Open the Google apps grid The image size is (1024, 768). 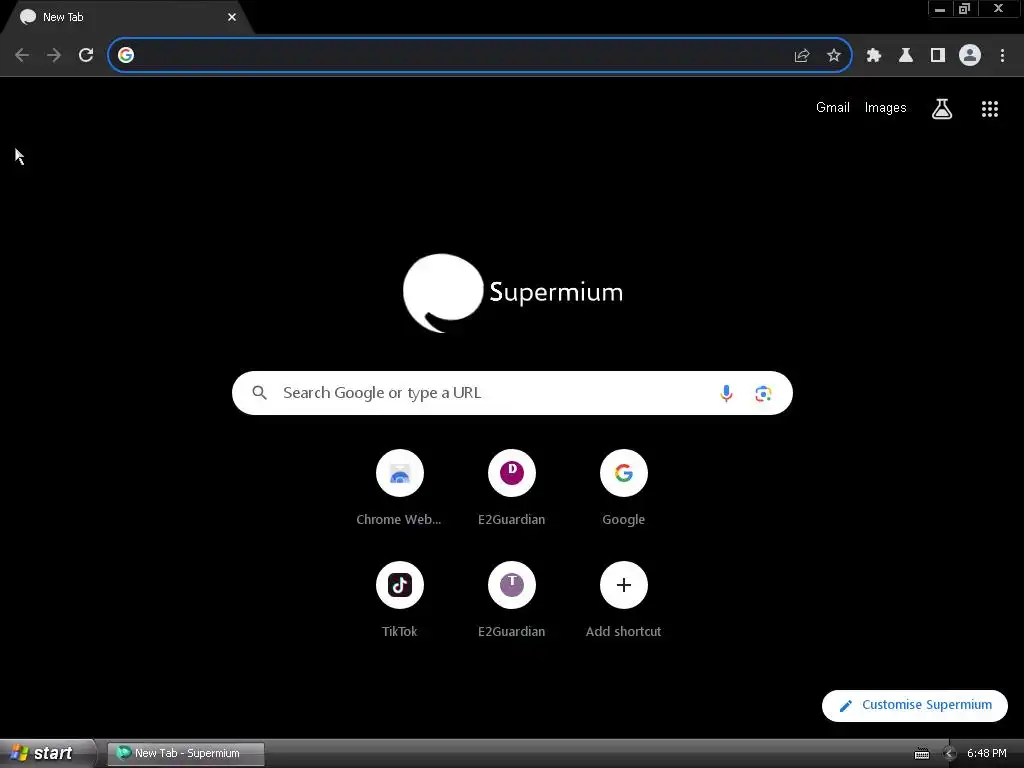989,109
